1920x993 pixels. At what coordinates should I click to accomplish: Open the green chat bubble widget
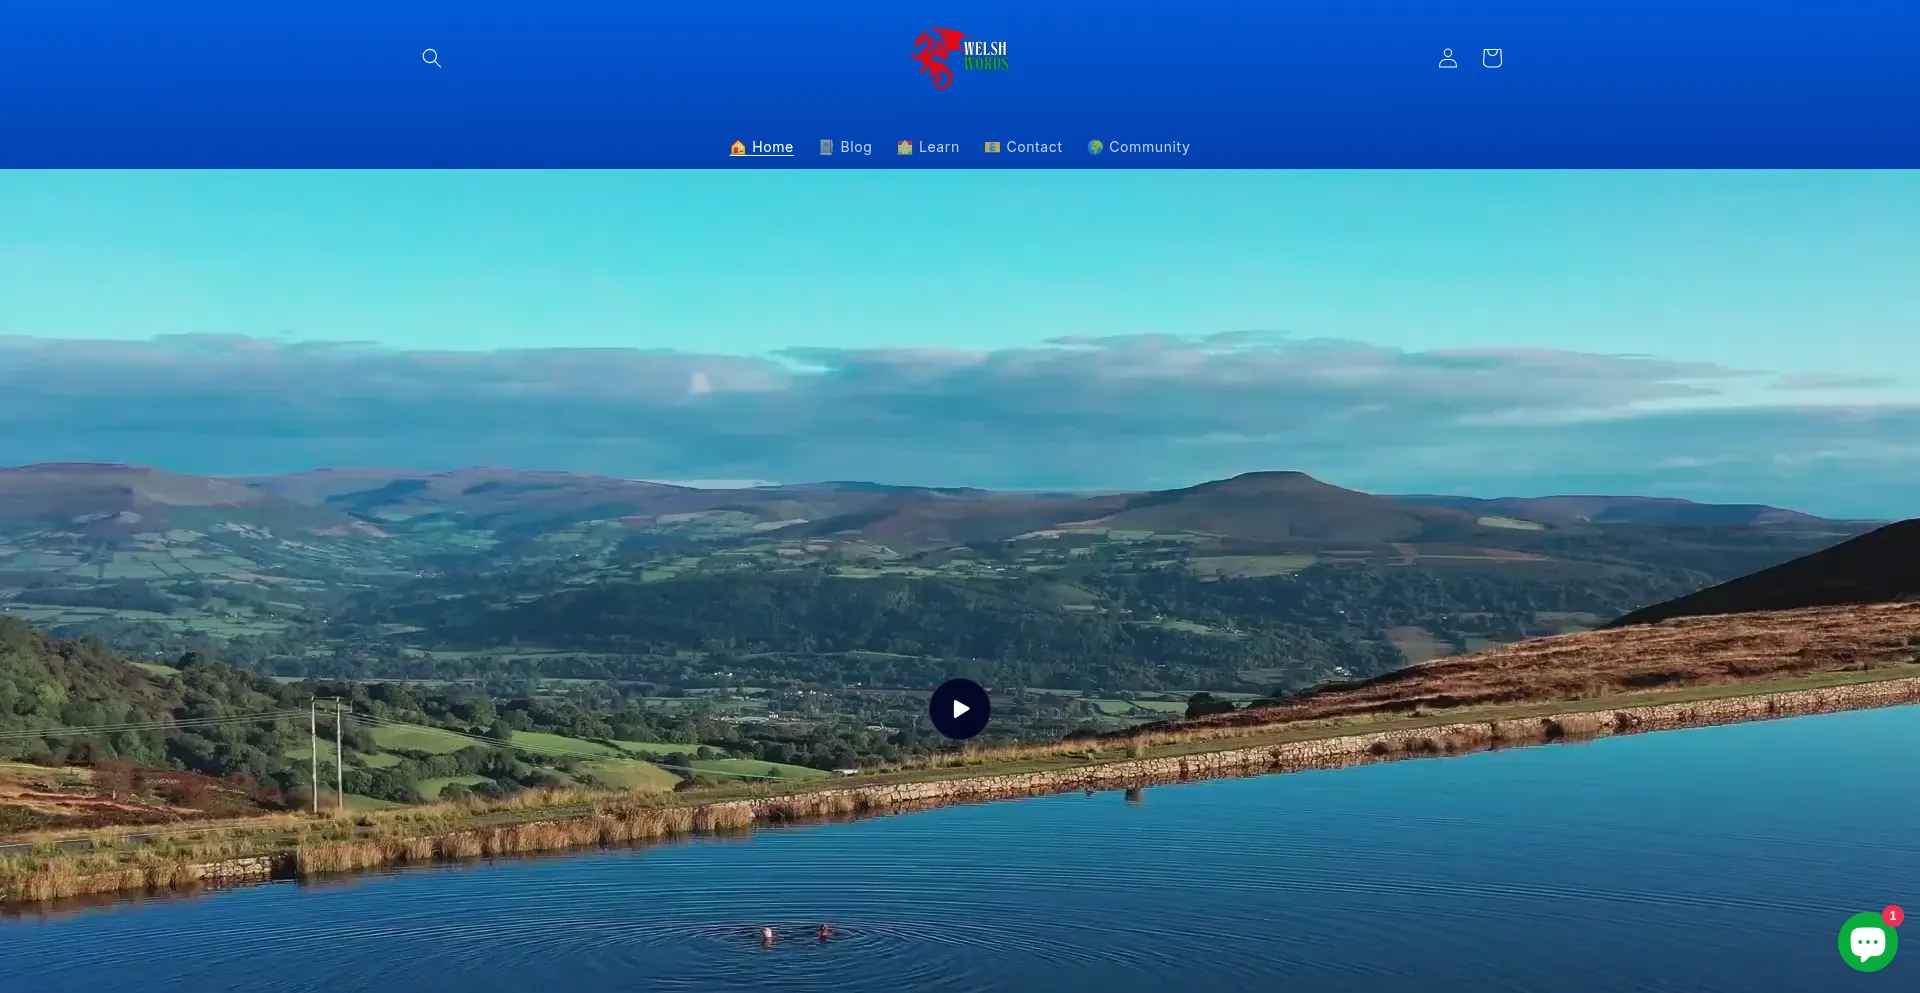click(x=1867, y=941)
